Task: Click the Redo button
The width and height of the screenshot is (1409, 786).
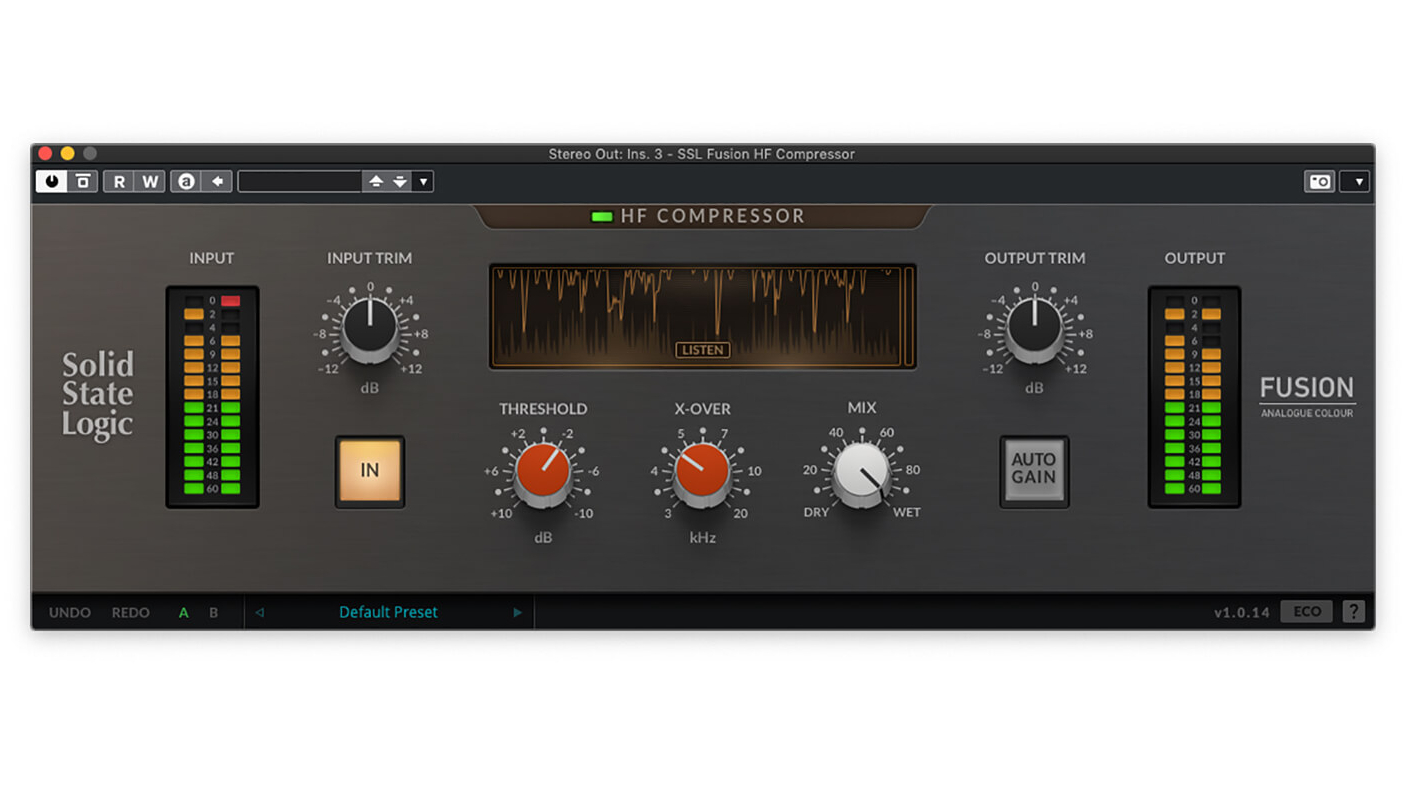Action: 130,612
